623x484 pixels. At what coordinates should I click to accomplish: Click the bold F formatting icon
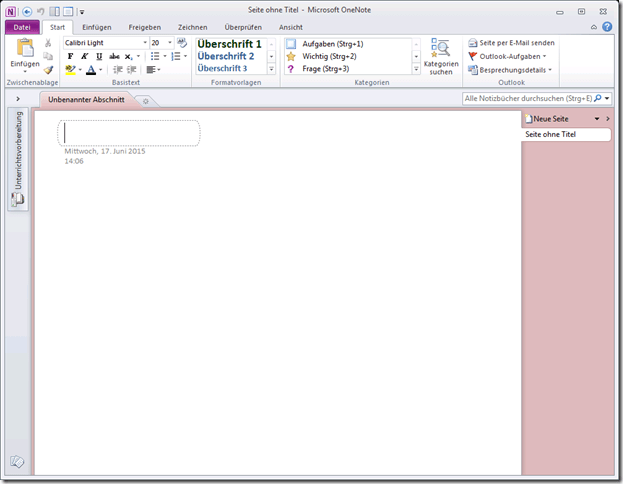(x=70, y=57)
